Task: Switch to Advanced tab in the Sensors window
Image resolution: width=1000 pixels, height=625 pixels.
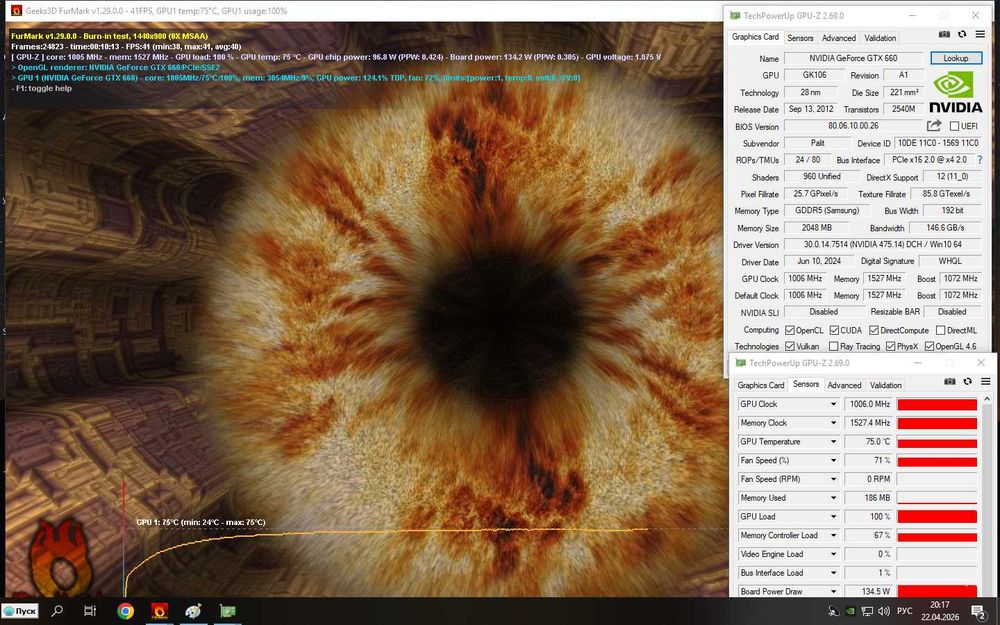Action: coord(844,385)
